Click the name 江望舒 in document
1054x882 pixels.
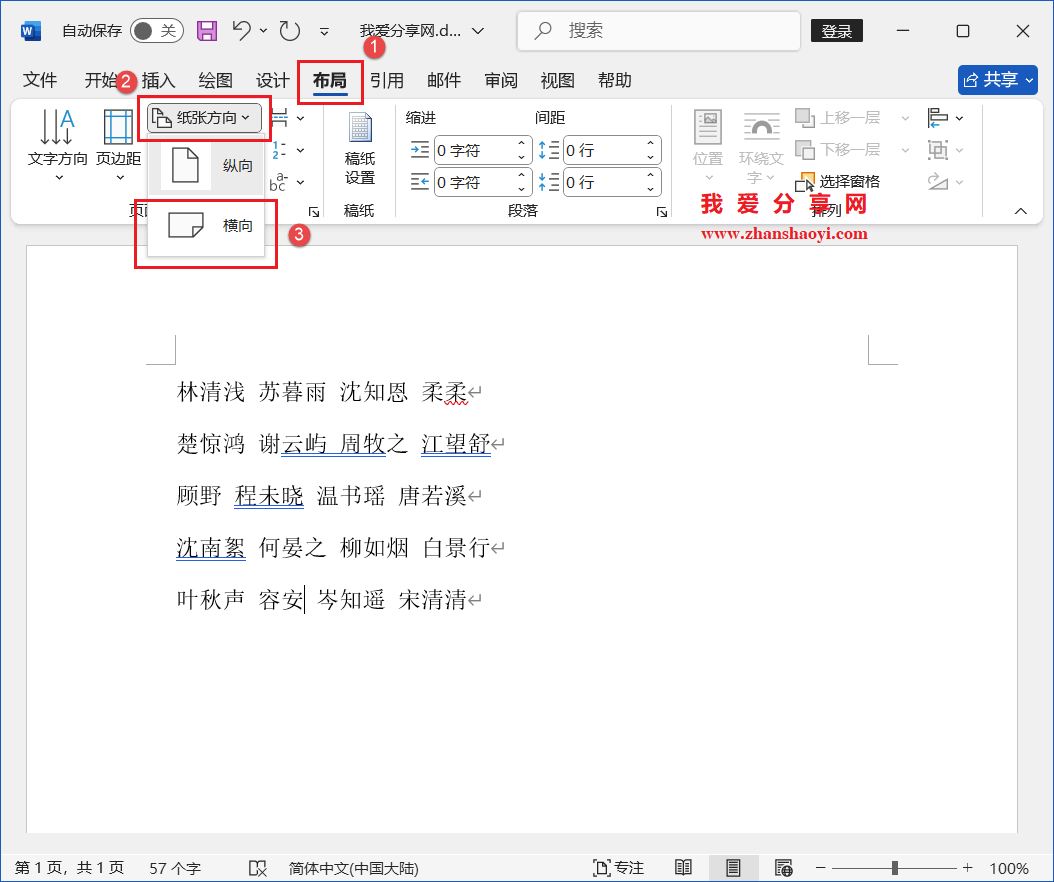(456, 444)
